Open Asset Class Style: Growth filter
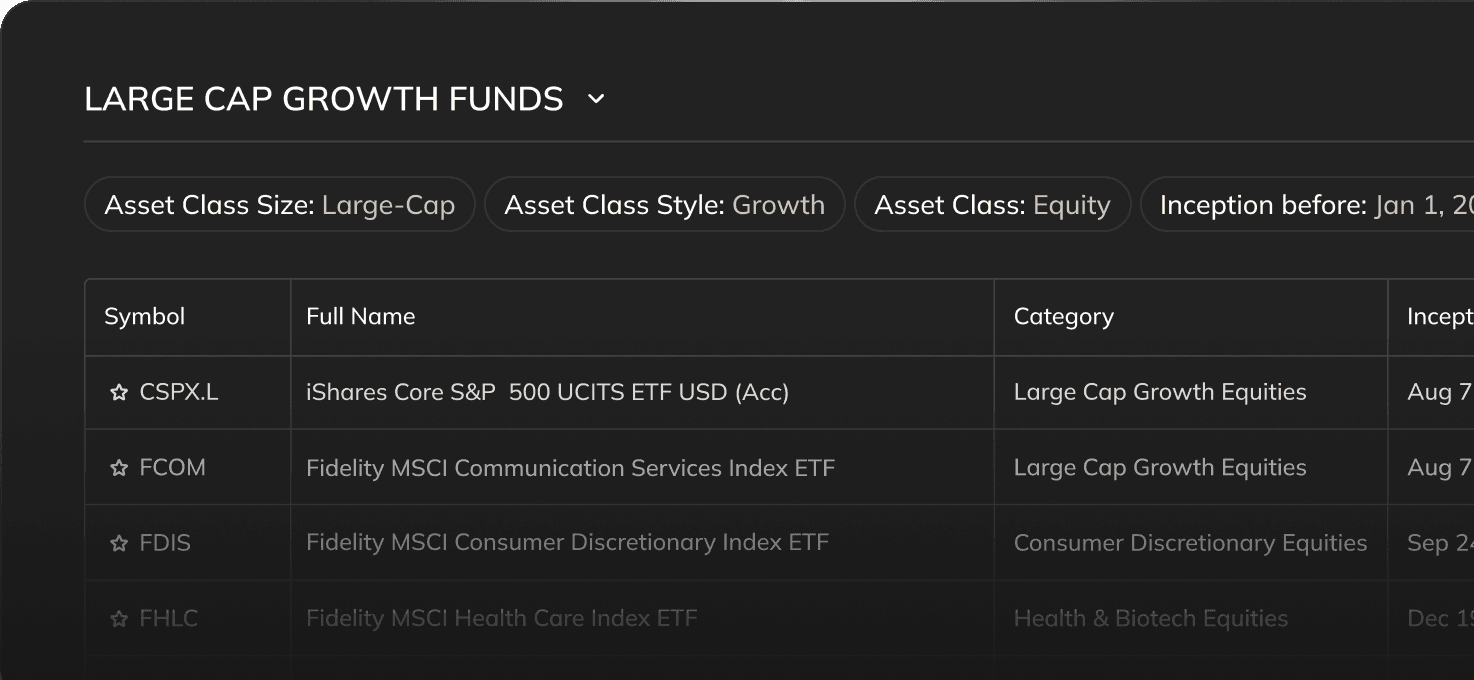The image size is (1474, 680). pyautogui.click(x=664, y=205)
